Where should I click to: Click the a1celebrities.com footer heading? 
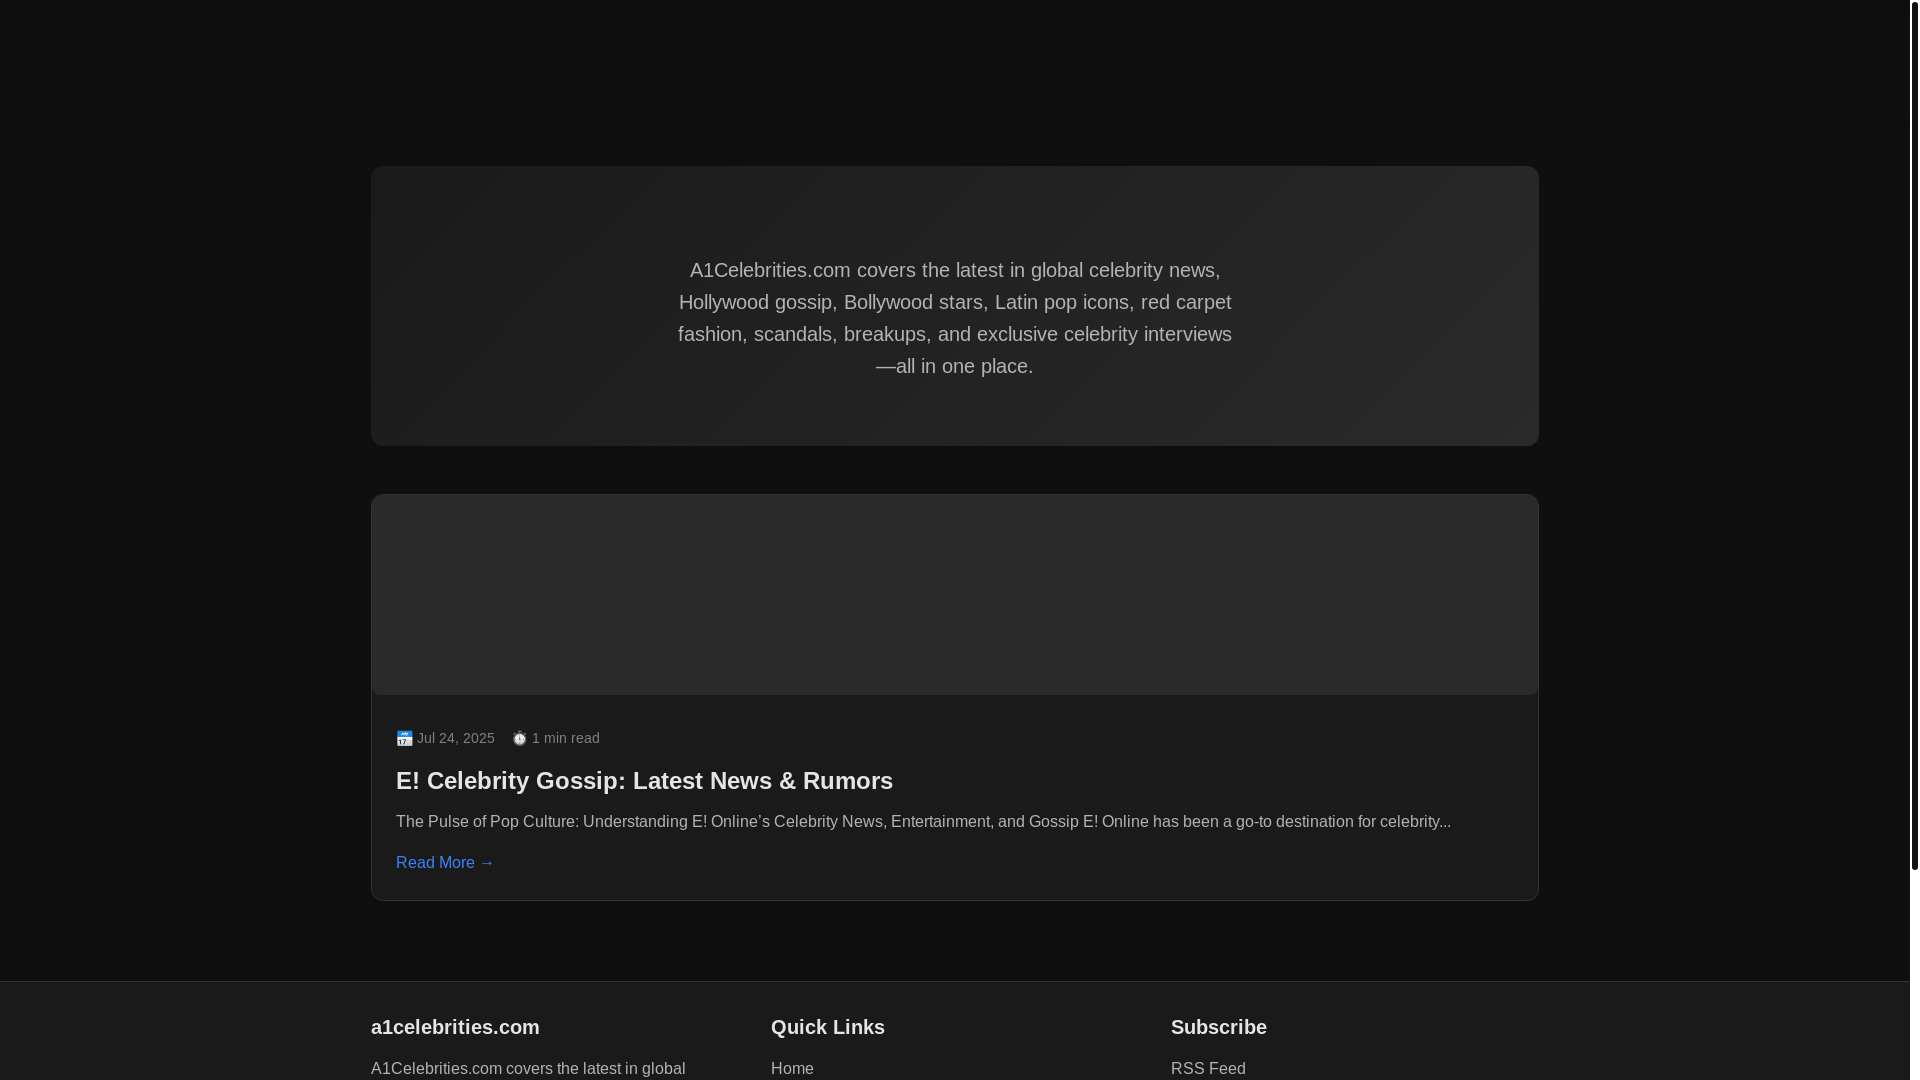(455, 1027)
